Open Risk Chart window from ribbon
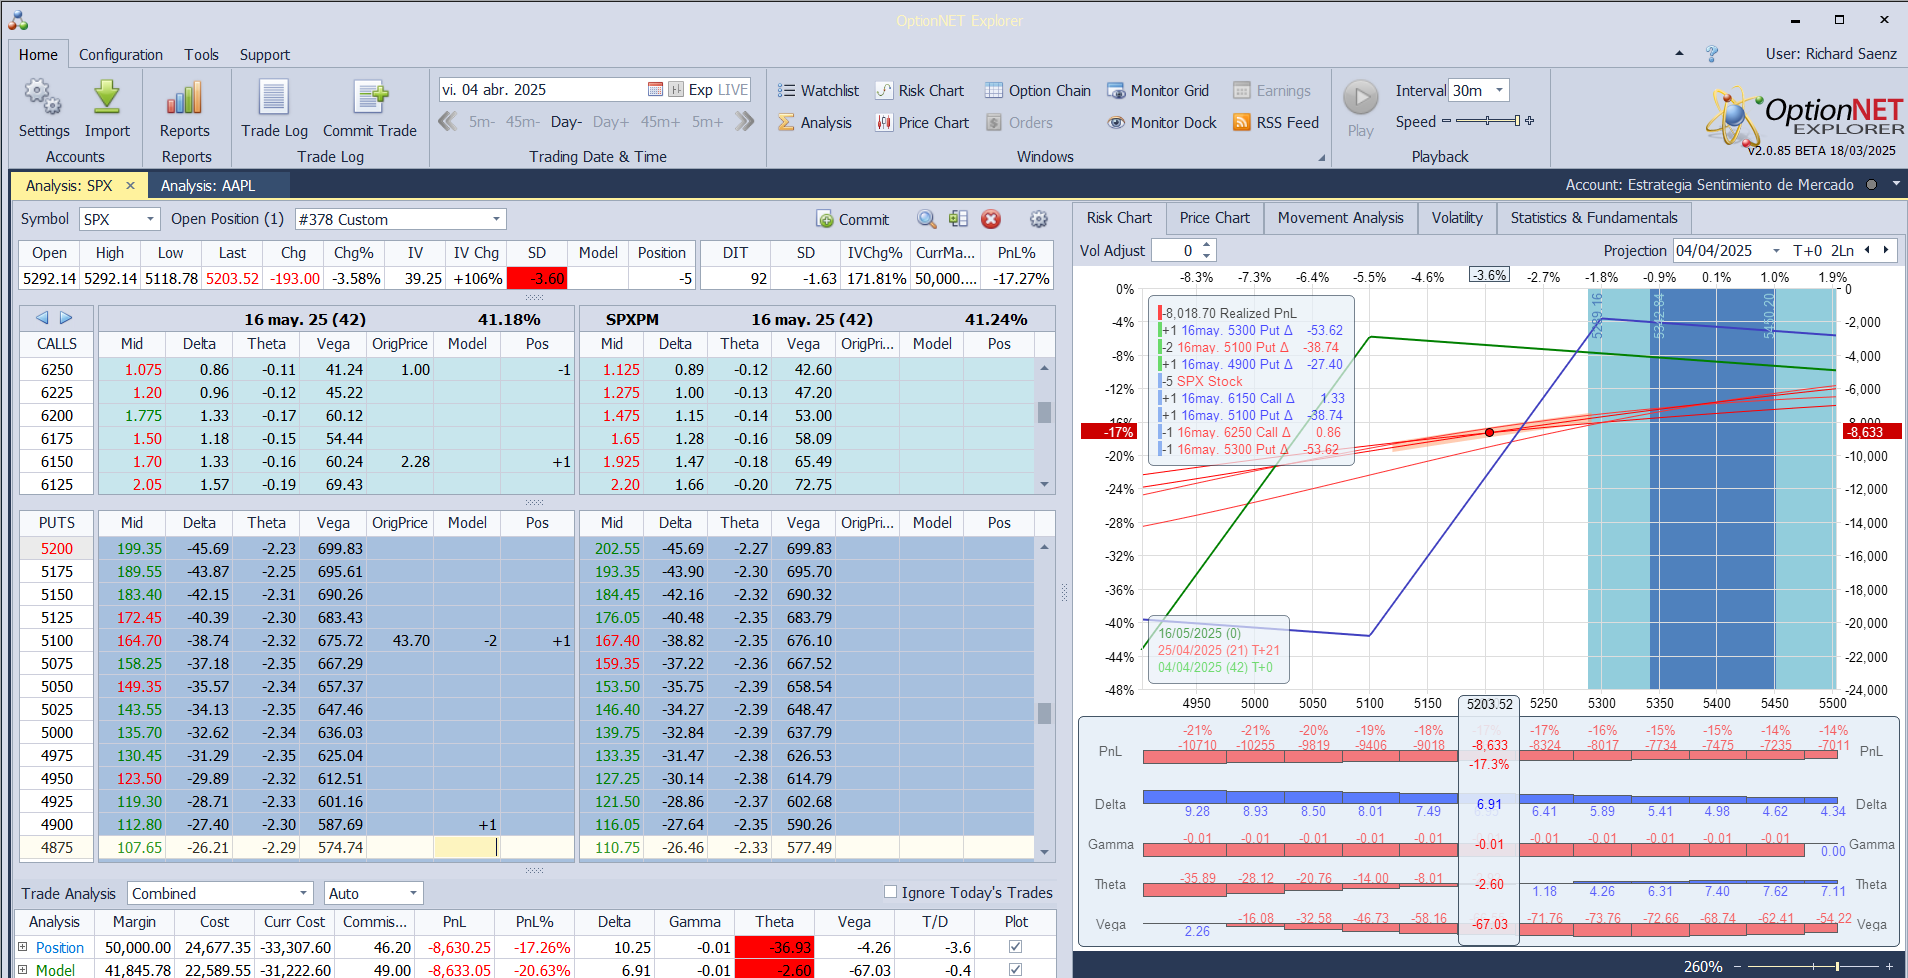This screenshot has width=1908, height=978. pos(919,90)
